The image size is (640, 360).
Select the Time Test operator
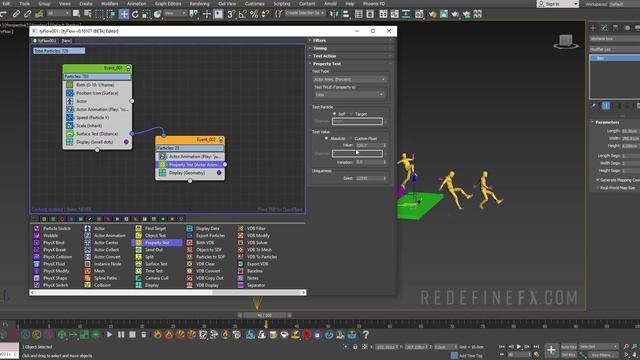pyautogui.click(x=154, y=271)
